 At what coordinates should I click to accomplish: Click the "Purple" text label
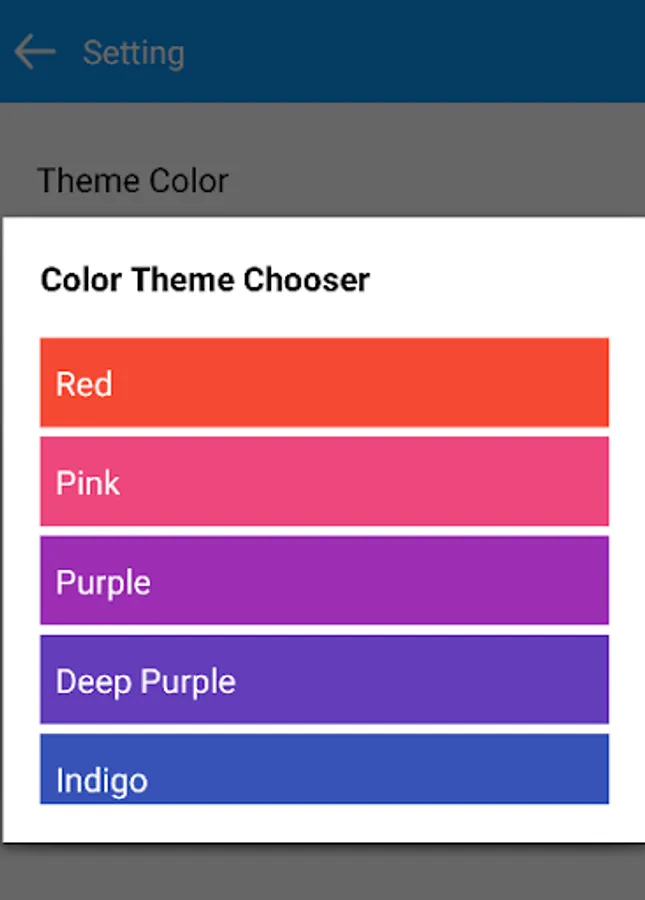pos(103,583)
